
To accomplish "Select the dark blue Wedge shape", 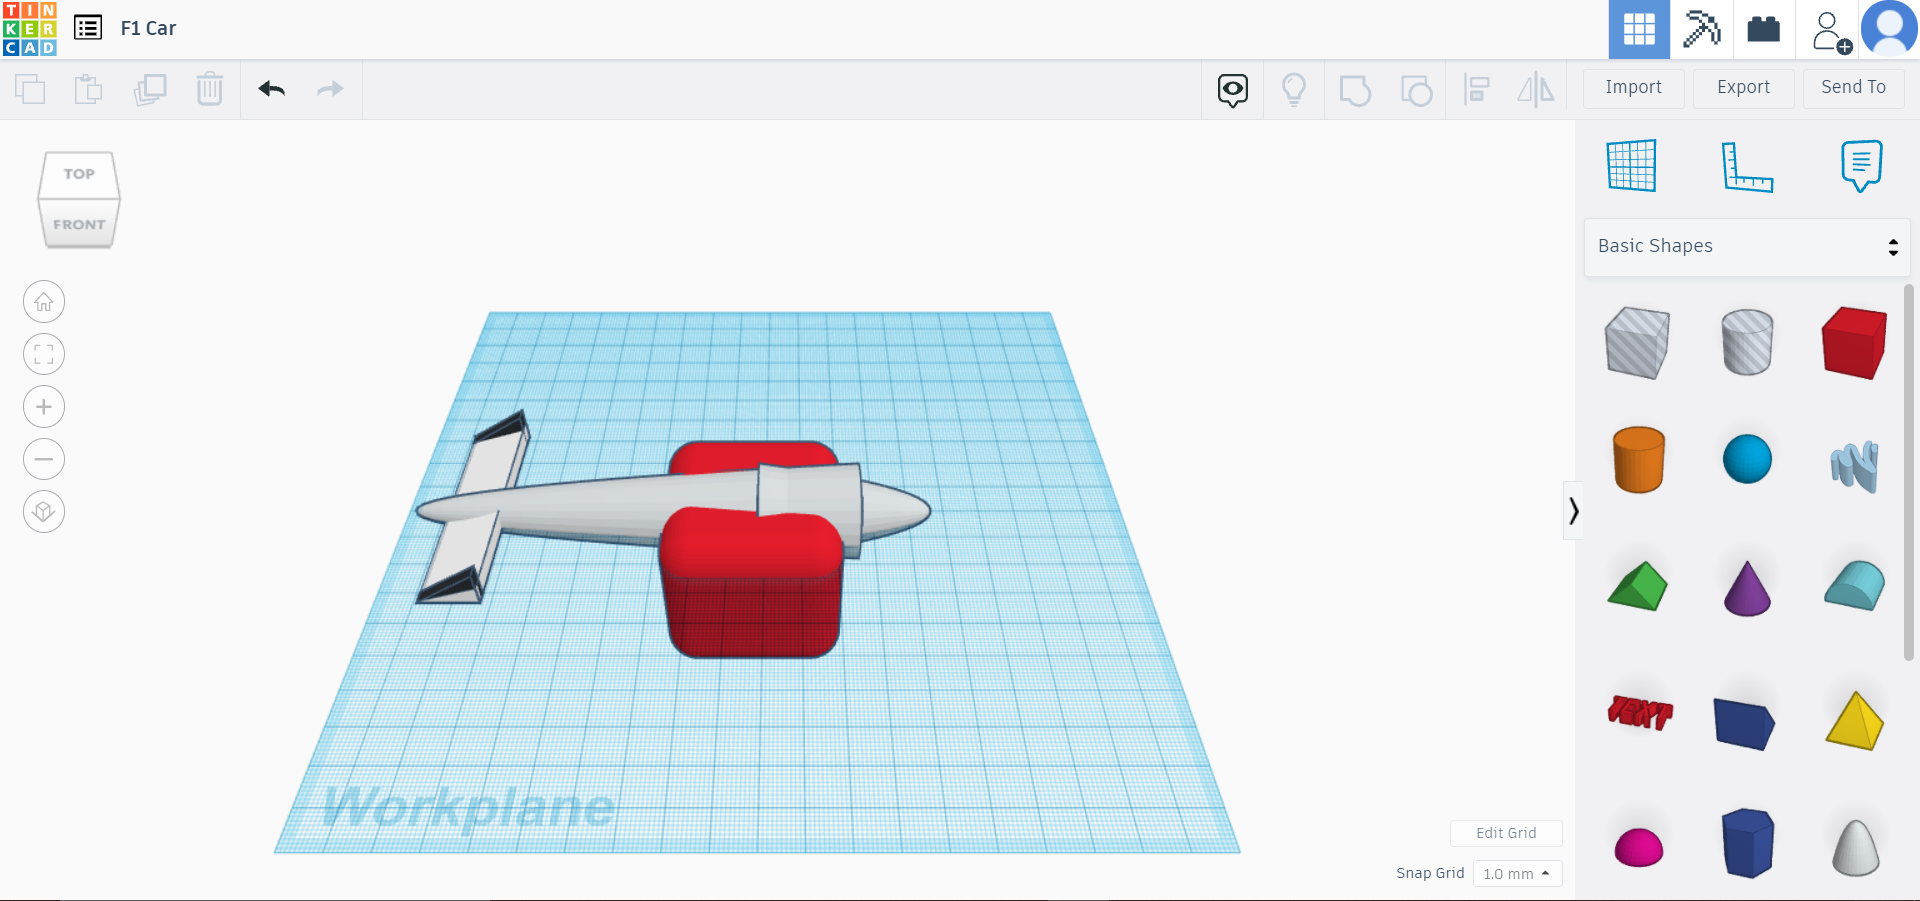I will (1744, 723).
